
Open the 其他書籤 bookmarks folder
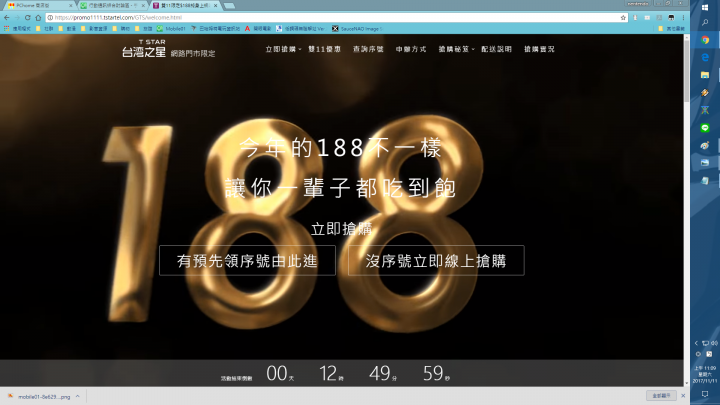[671, 28]
